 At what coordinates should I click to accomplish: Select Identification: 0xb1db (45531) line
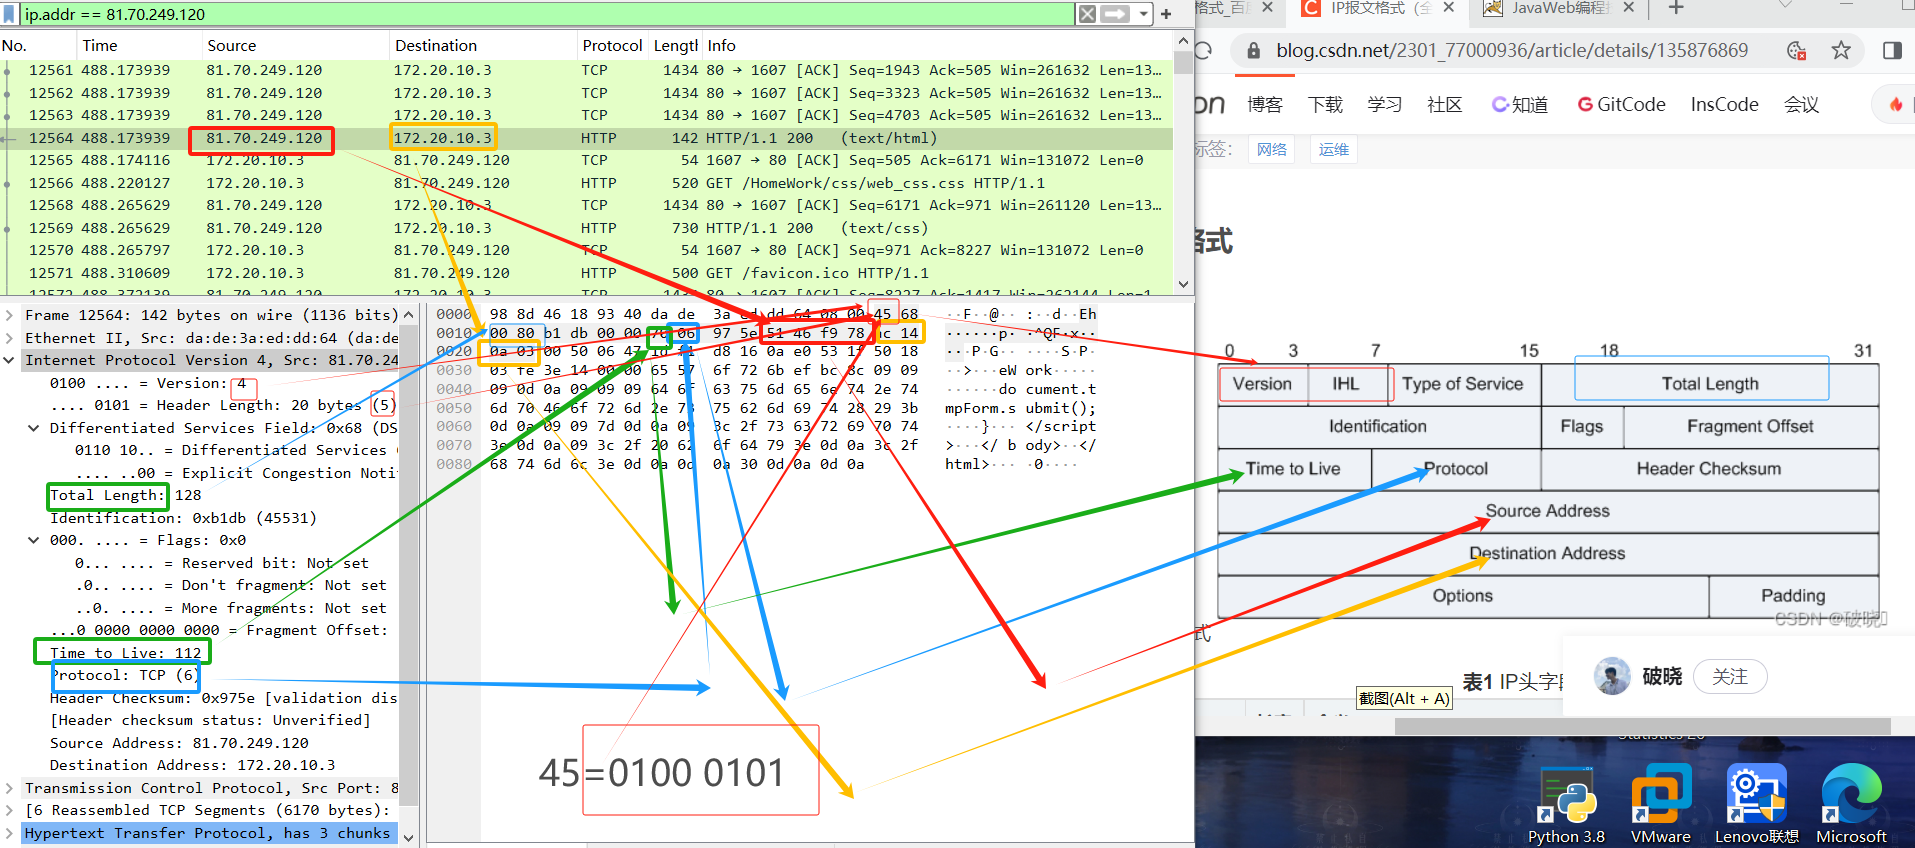coord(184,518)
